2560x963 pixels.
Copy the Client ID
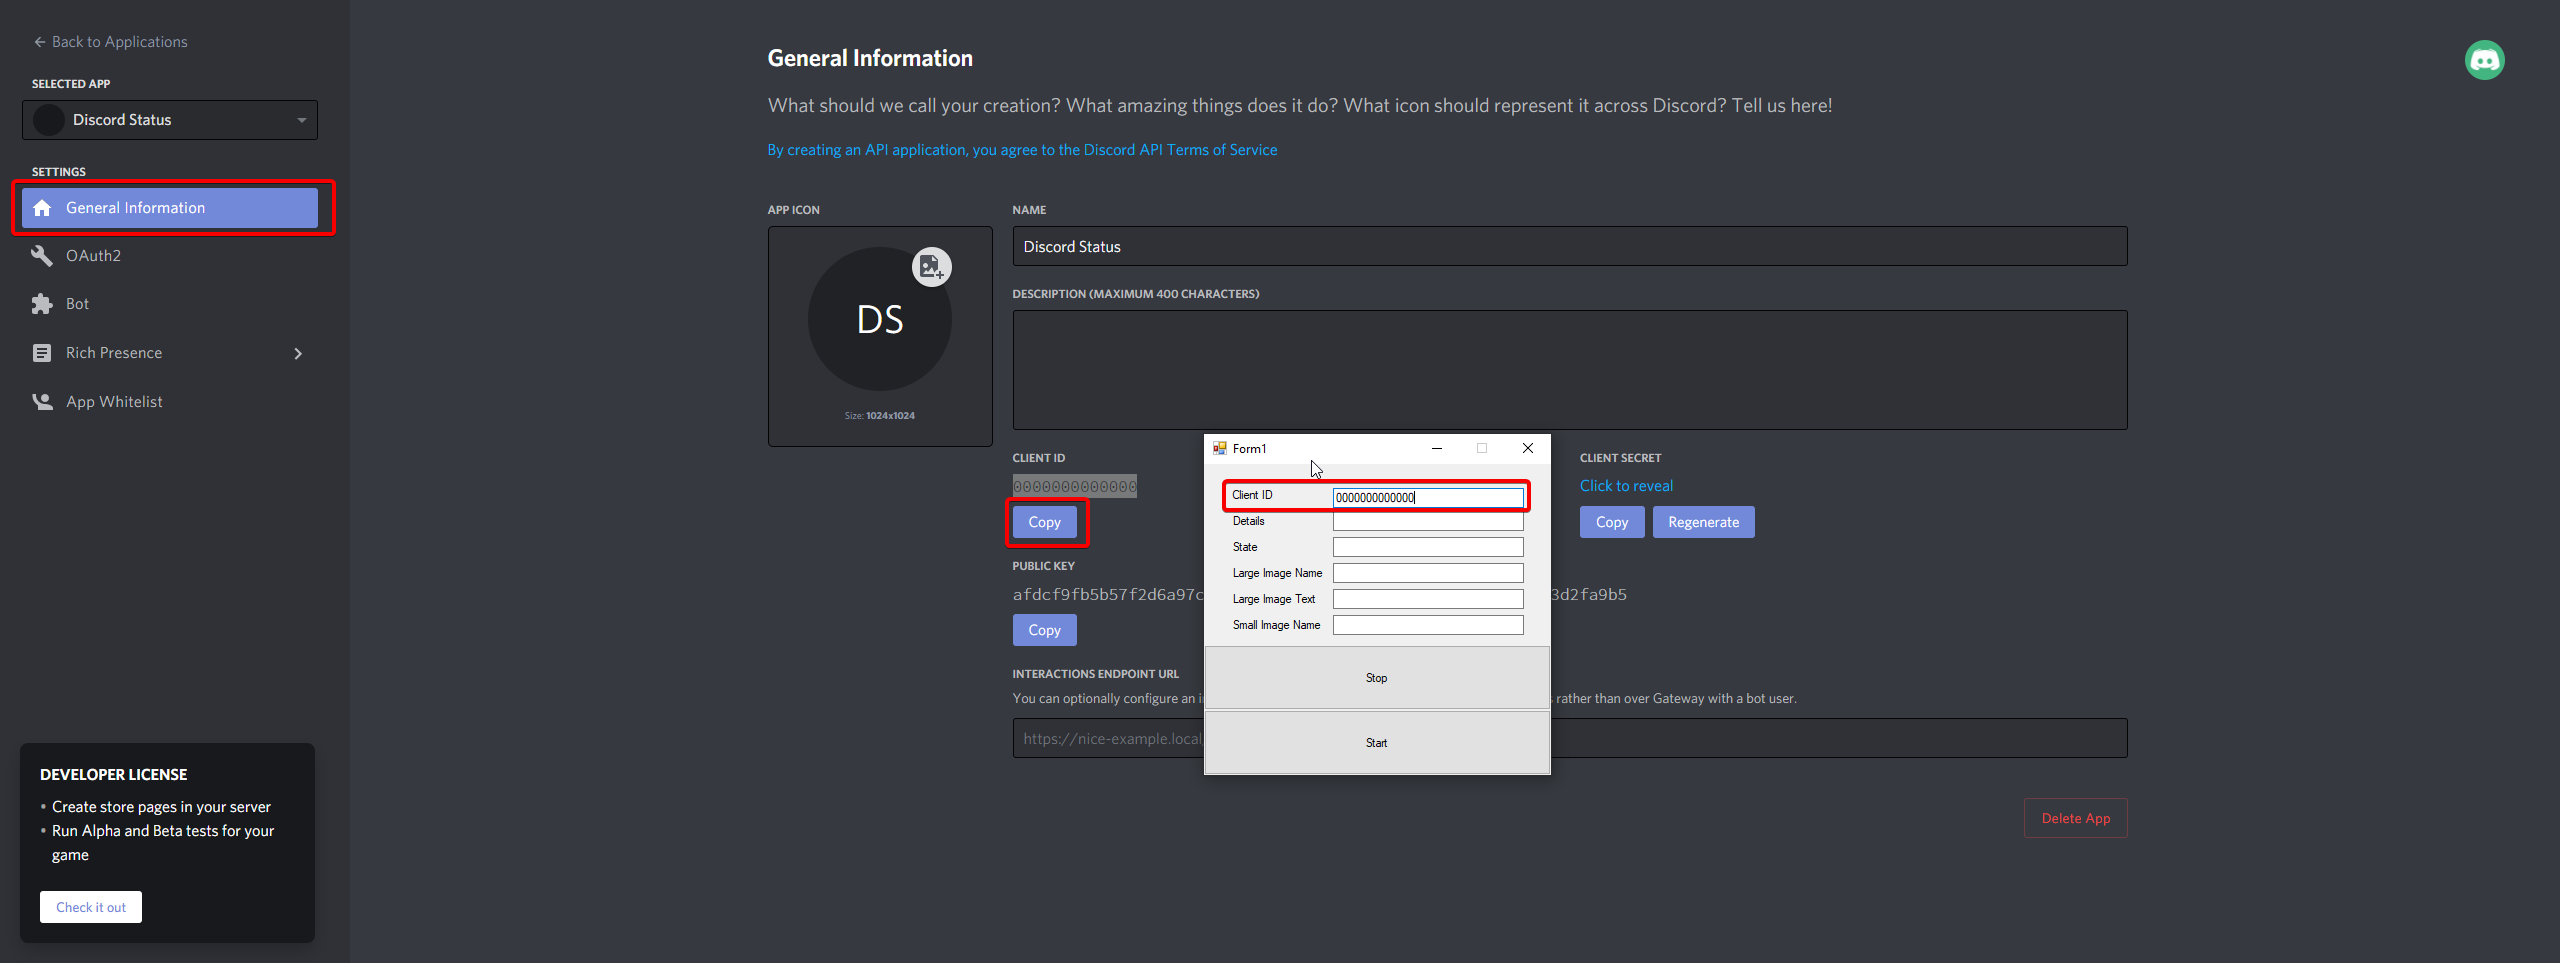click(1044, 522)
